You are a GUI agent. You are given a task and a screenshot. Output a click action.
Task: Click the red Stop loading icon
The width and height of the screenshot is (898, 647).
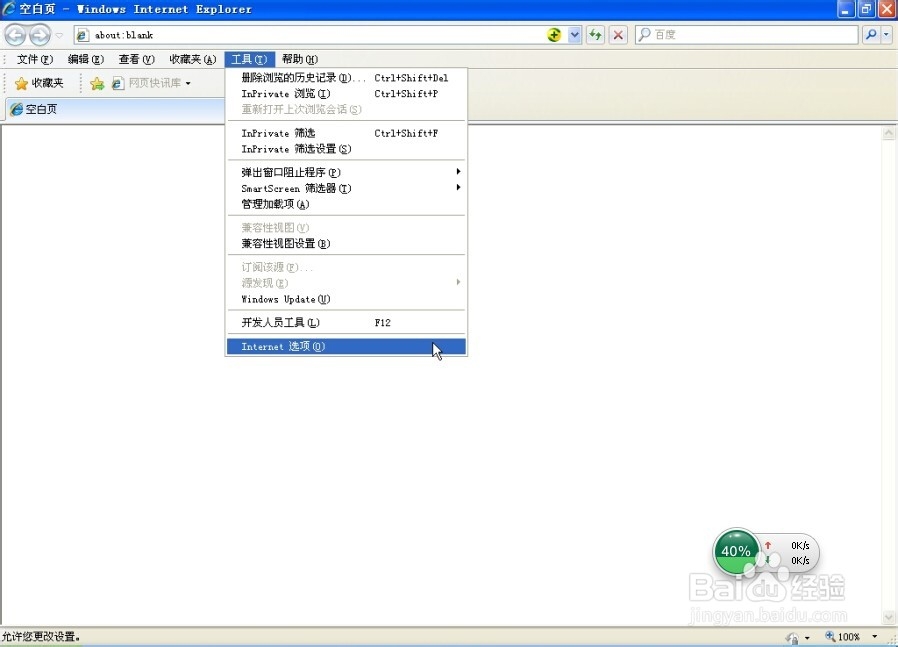coord(618,35)
